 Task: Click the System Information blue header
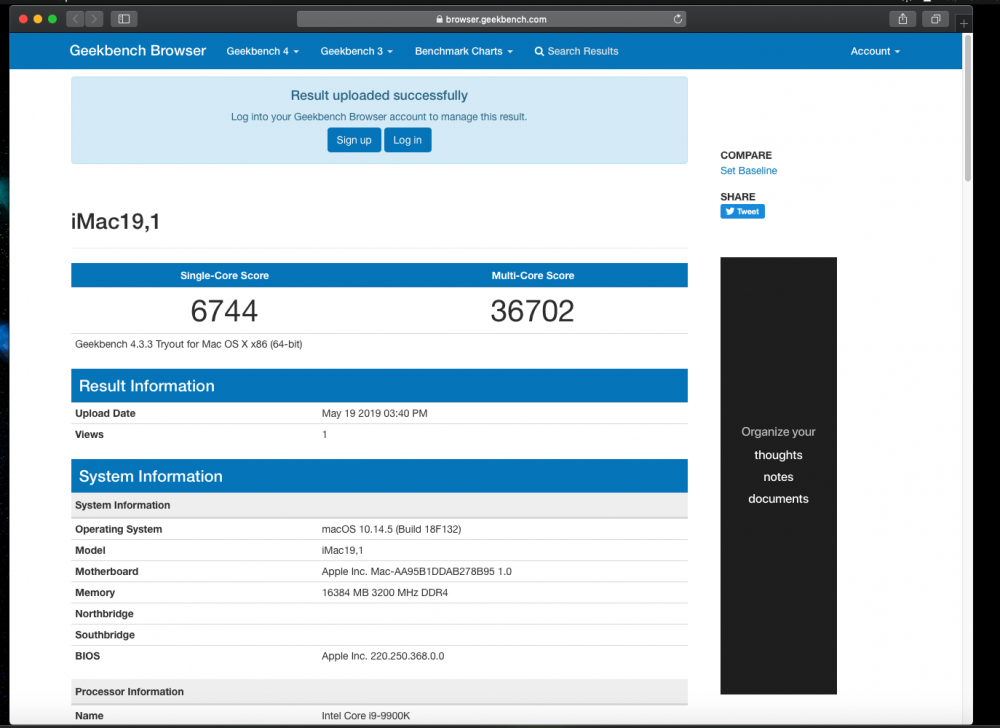tap(379, 476)
